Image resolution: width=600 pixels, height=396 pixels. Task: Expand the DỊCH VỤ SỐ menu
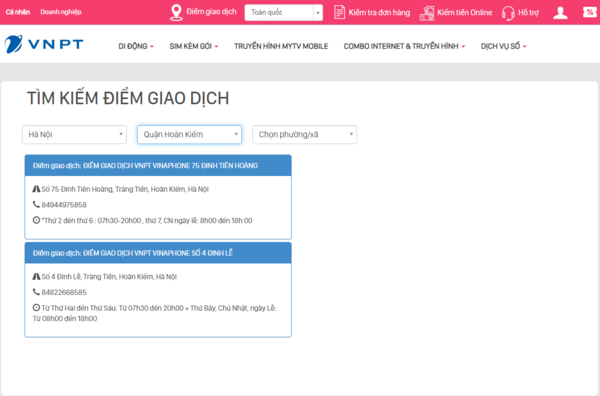point(504,46)
